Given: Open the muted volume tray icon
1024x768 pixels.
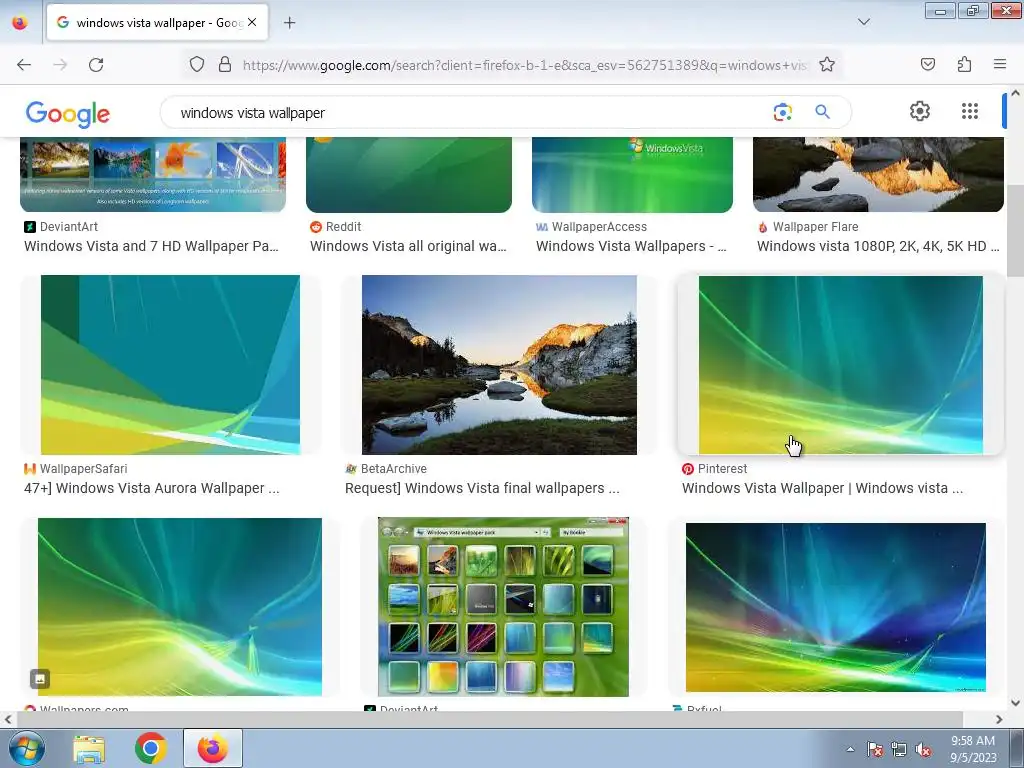Looking at the screenshot, I should point(923,750).
